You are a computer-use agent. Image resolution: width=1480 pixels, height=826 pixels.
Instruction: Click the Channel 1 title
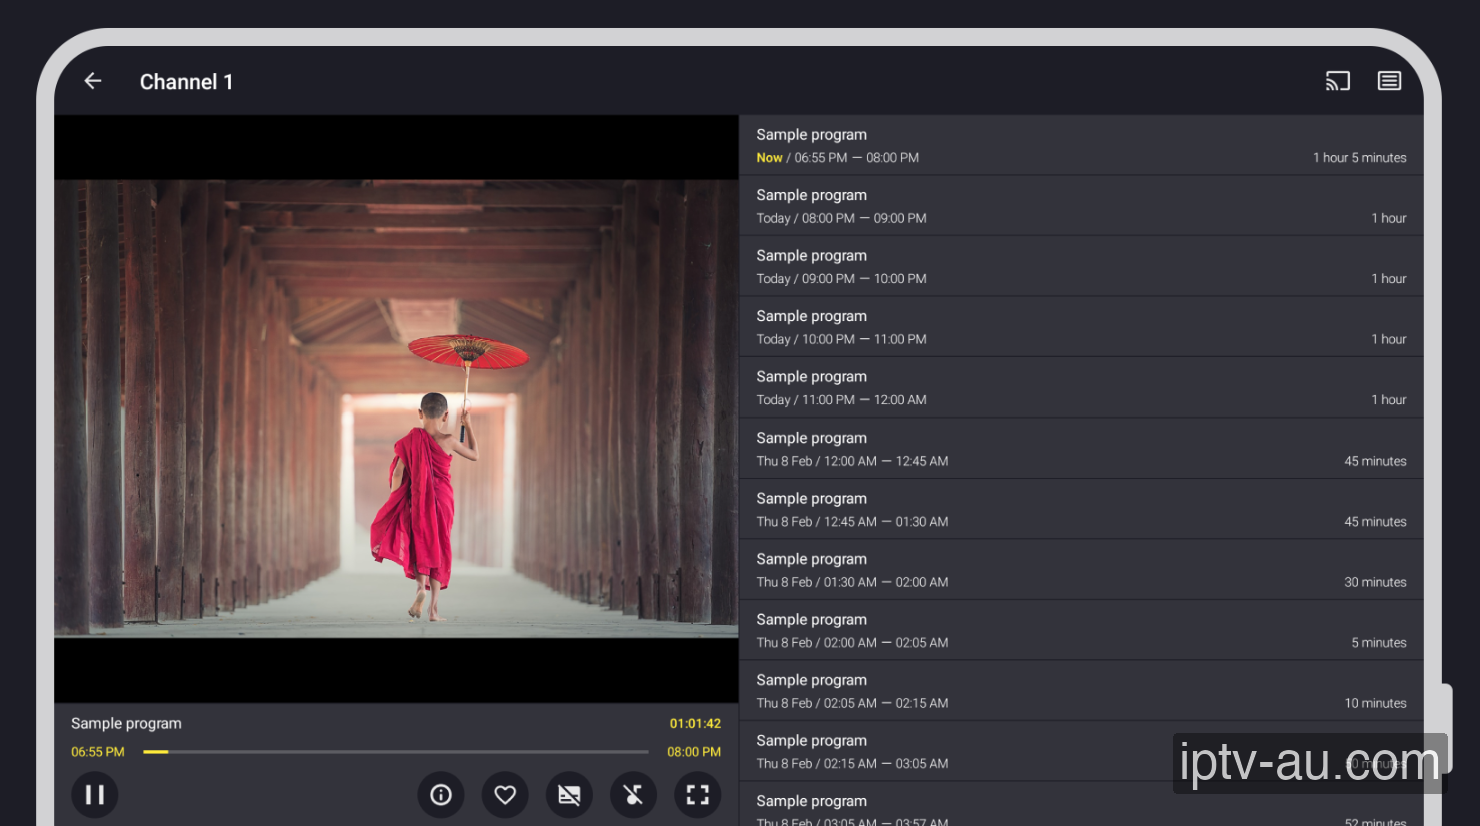pos(186,82)
